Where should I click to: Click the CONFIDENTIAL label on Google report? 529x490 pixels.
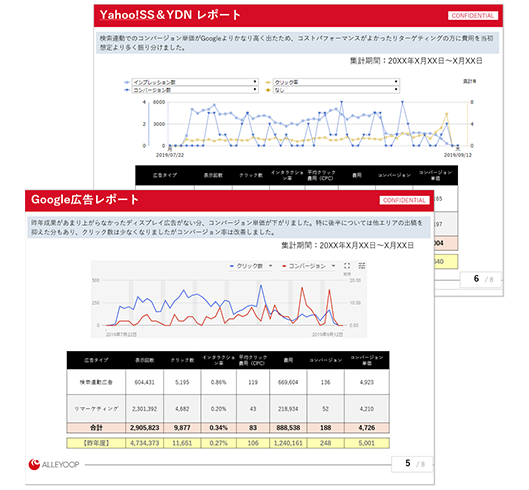(404, 200)
